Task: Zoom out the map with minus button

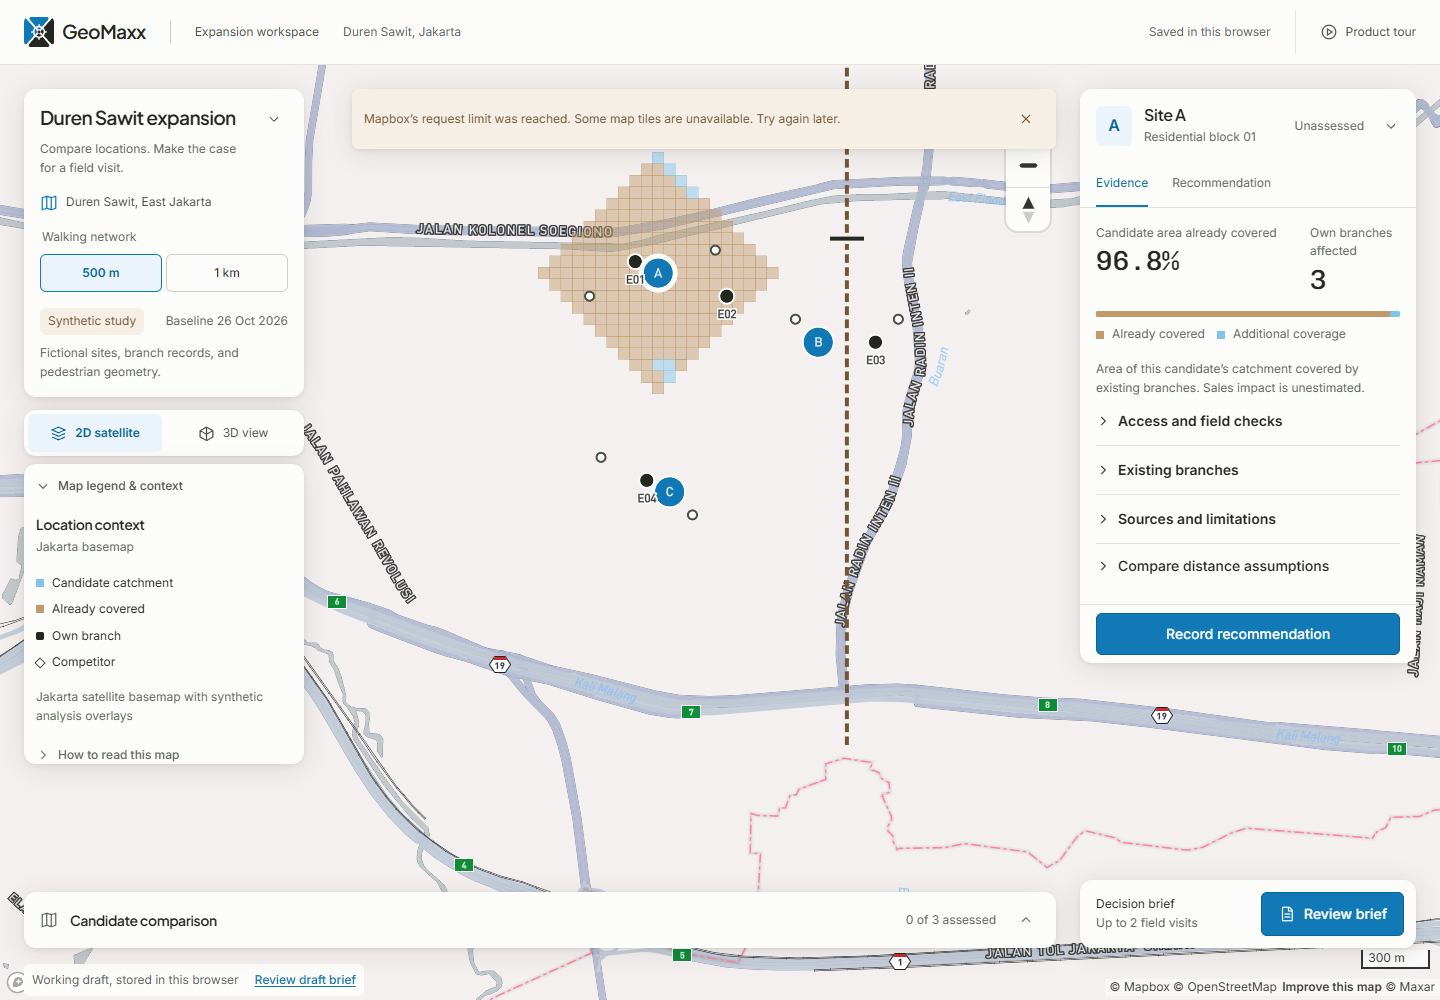Action: click(1028, 165)
